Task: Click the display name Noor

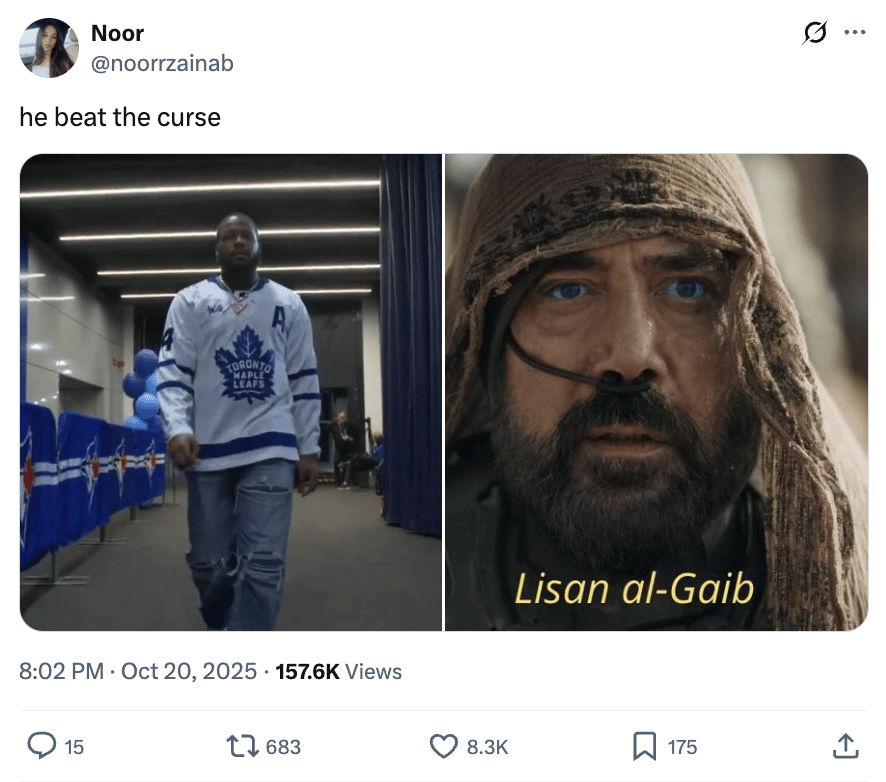Action: tap(117, 33)
